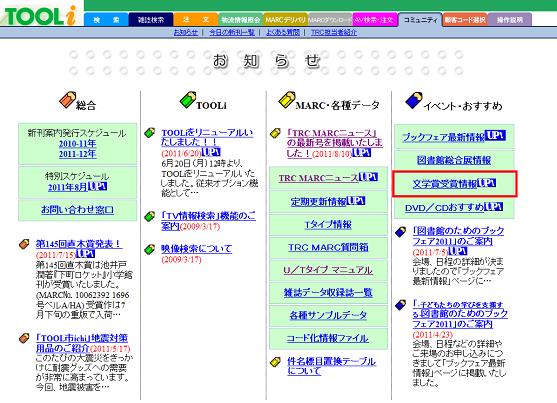Open 図書館のためのブックフェア2011のご案内 link
Image resolution: width=557 pixels, height=403 pixels.
point(458,236)
